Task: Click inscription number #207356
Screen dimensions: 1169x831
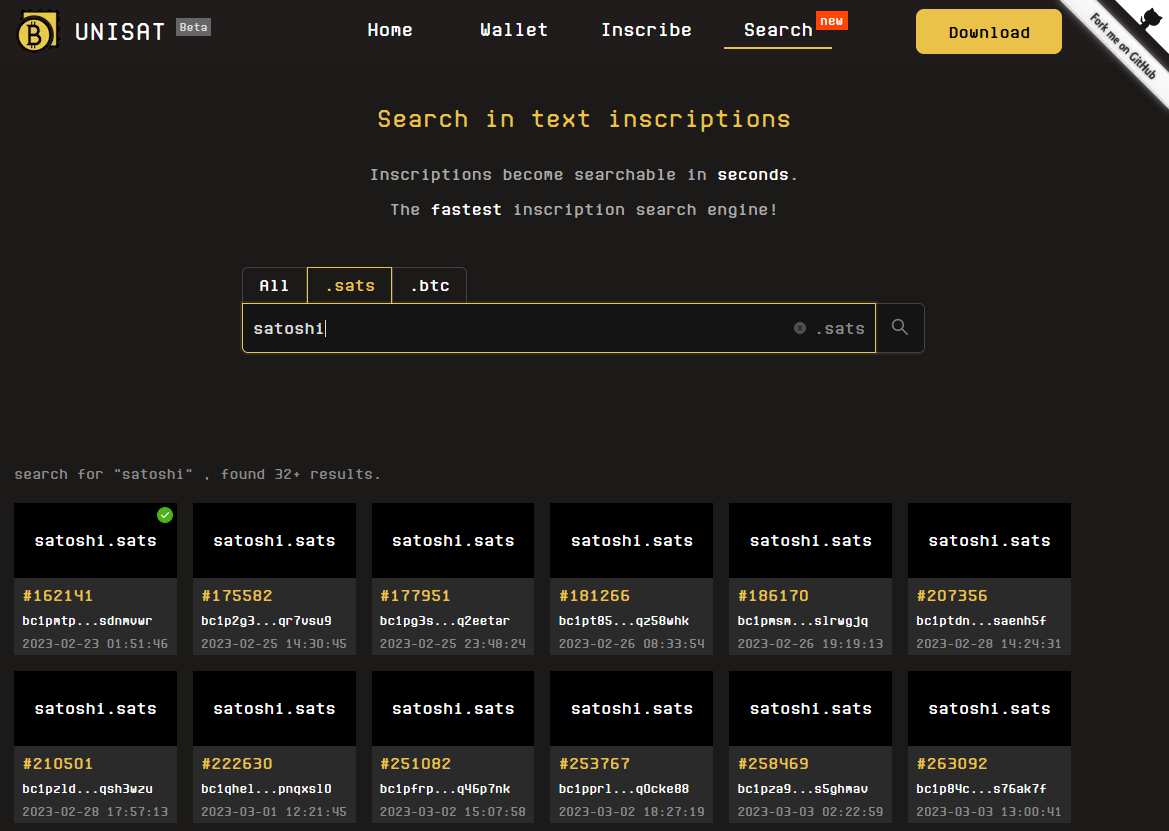Action: click(952, 595)
